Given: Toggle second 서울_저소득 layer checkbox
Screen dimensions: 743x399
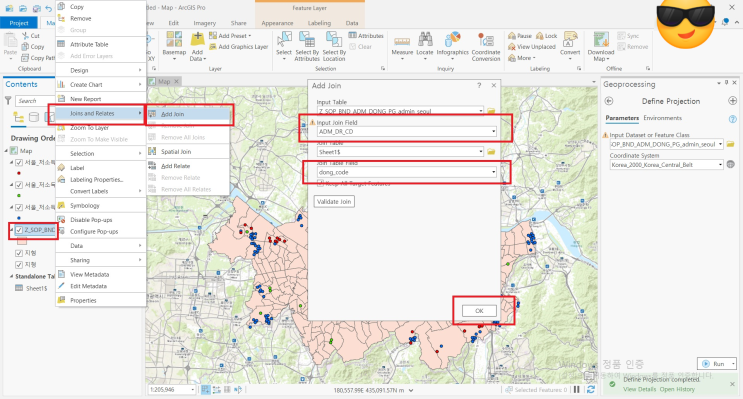Looking at the screenshot, I should (19, 185).
